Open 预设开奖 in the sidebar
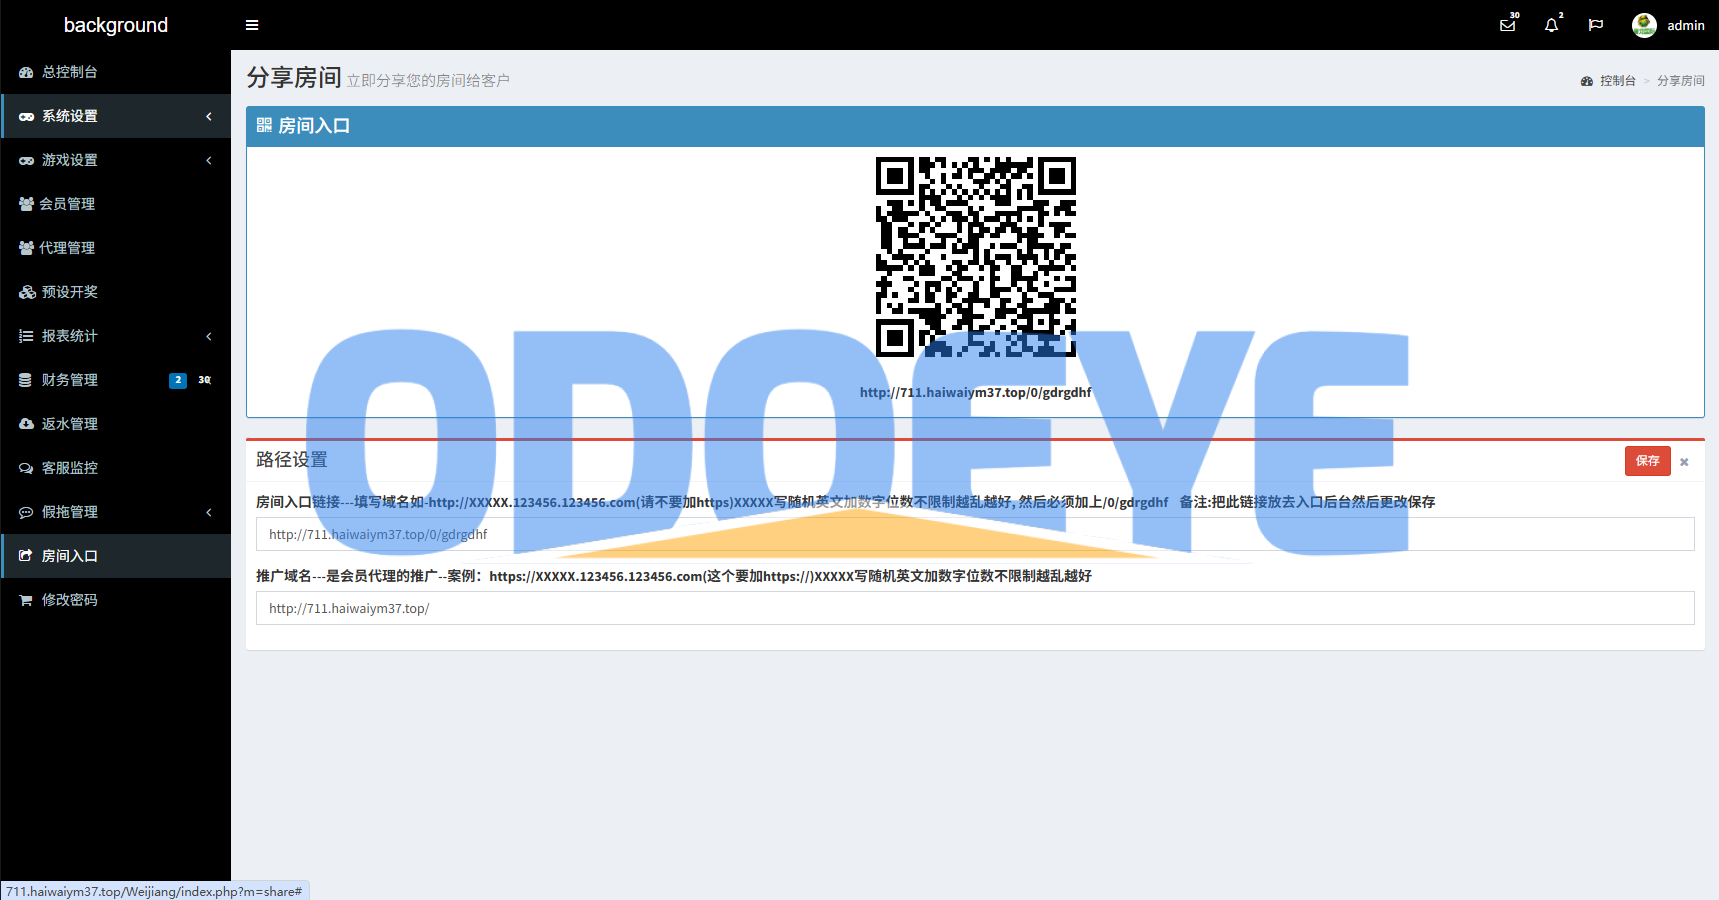 (x=116, y=292)
